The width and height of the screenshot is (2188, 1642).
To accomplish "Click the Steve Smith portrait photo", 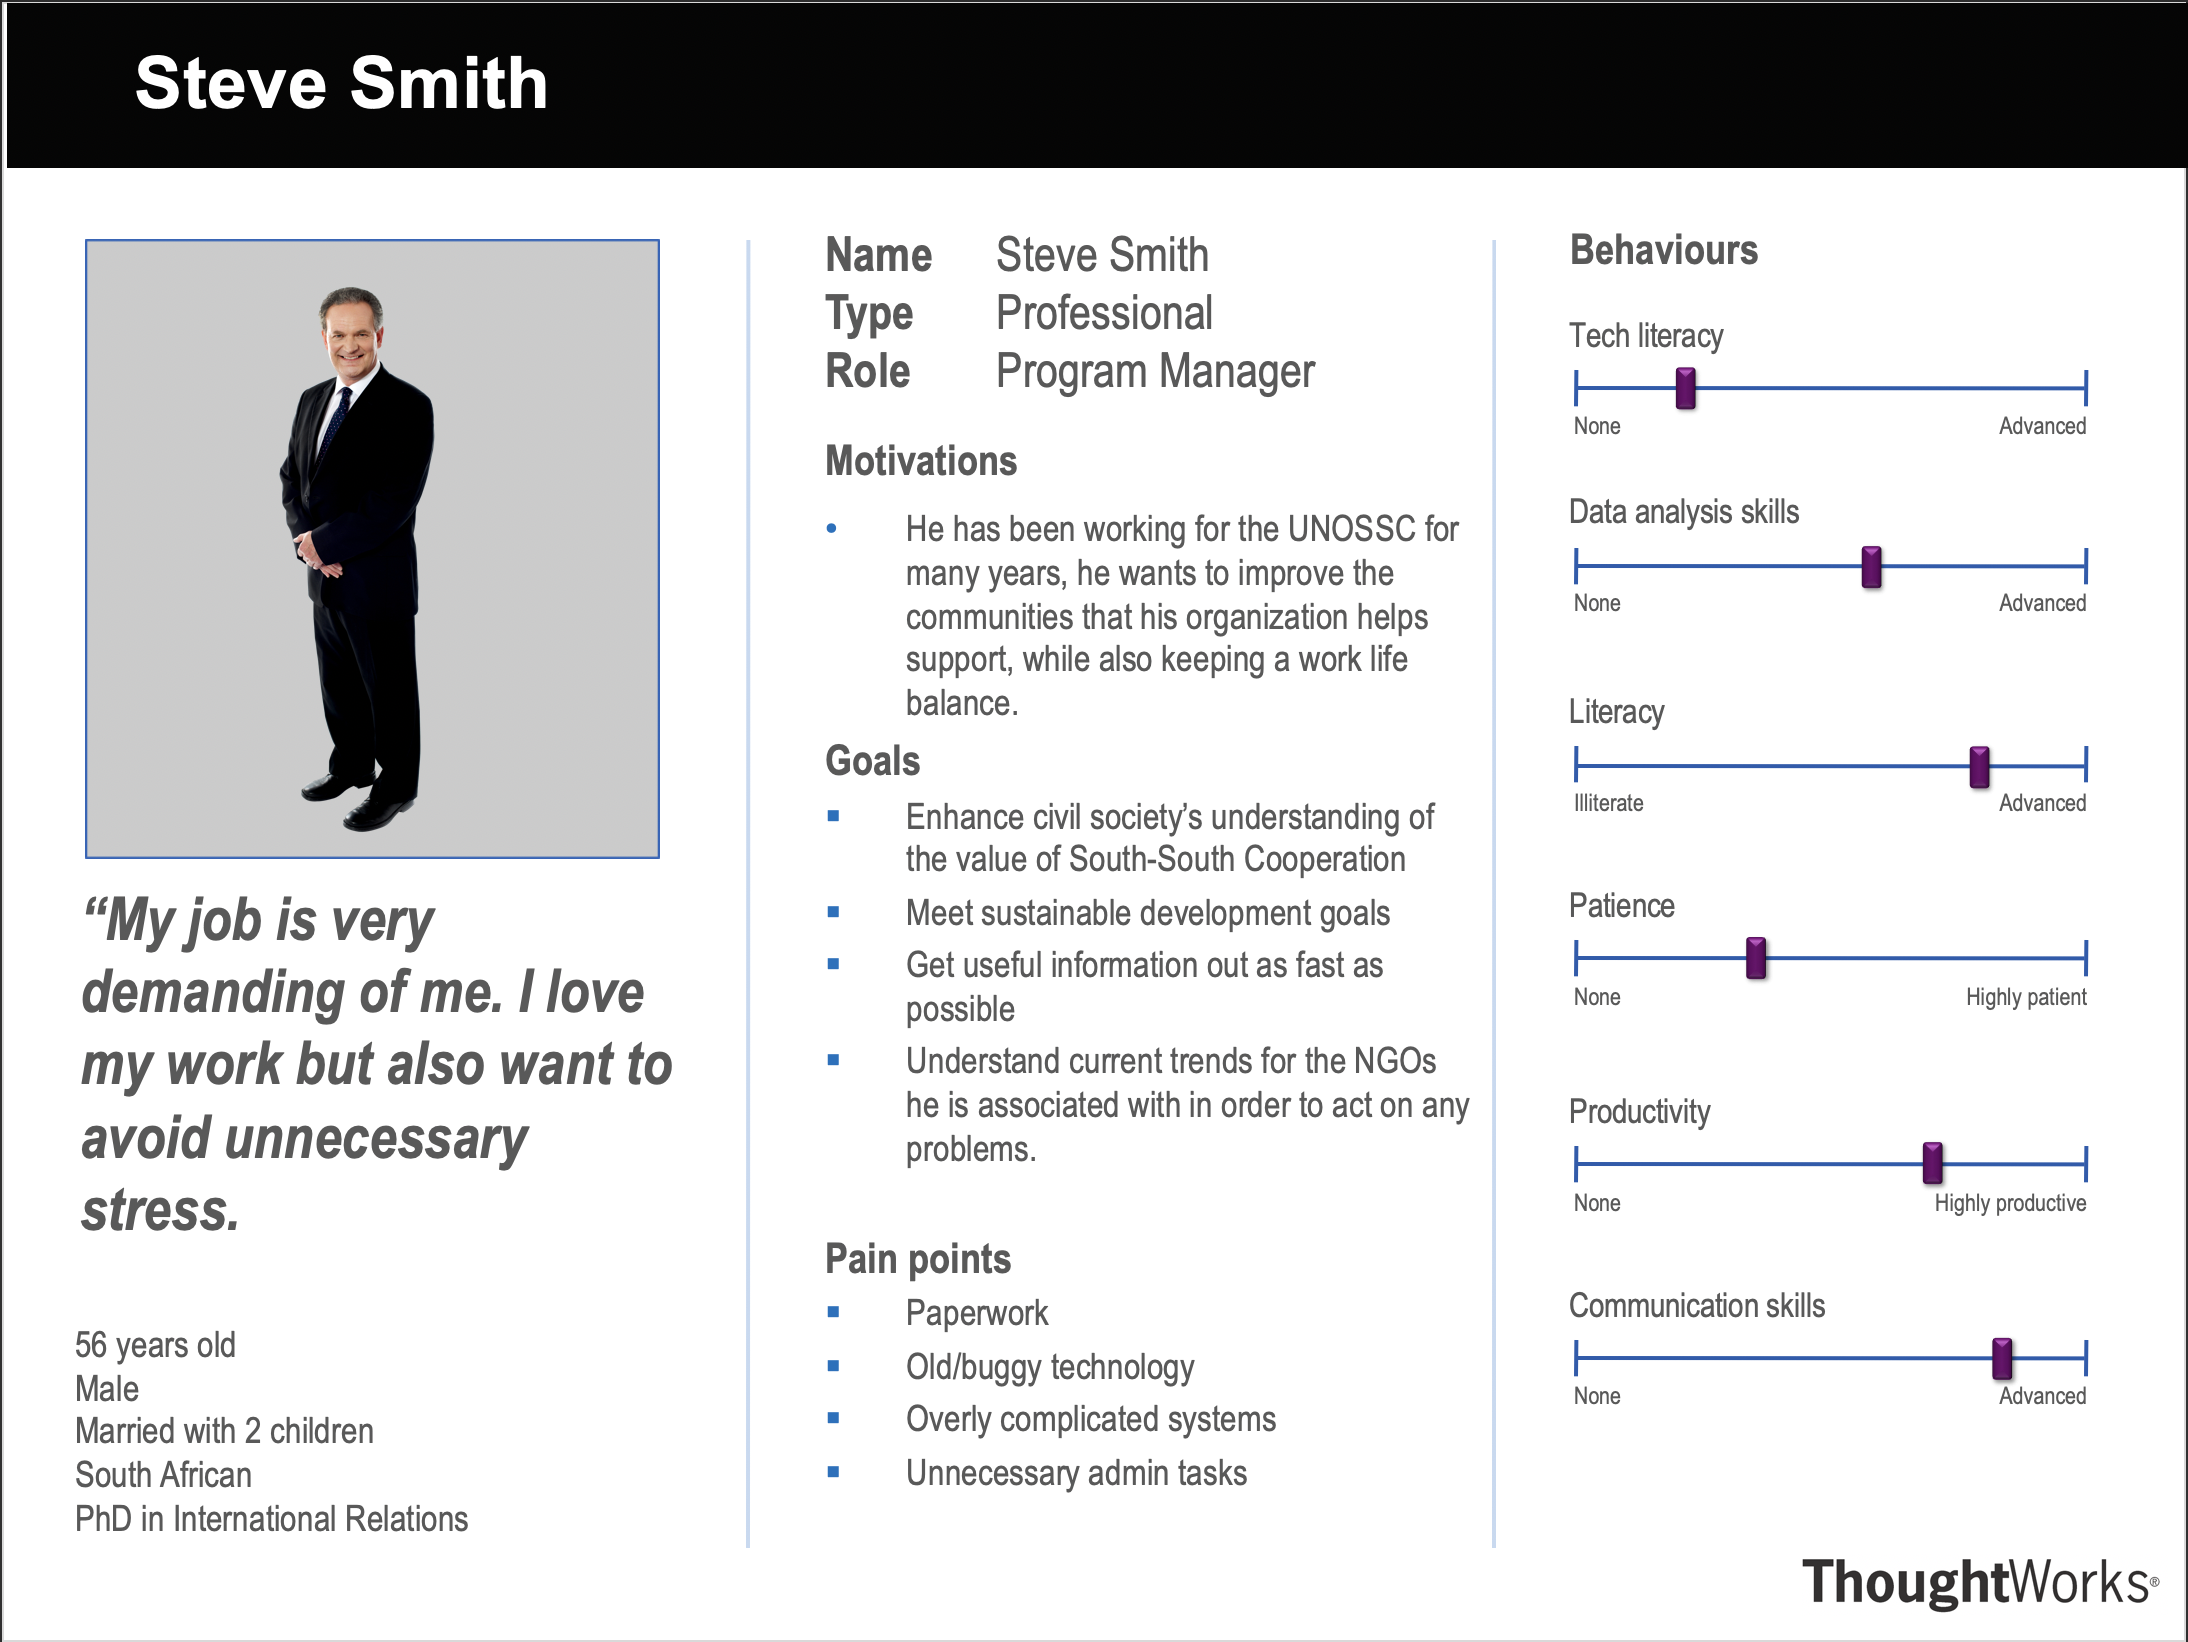I will pyautogui.click(x=372, y=548).
